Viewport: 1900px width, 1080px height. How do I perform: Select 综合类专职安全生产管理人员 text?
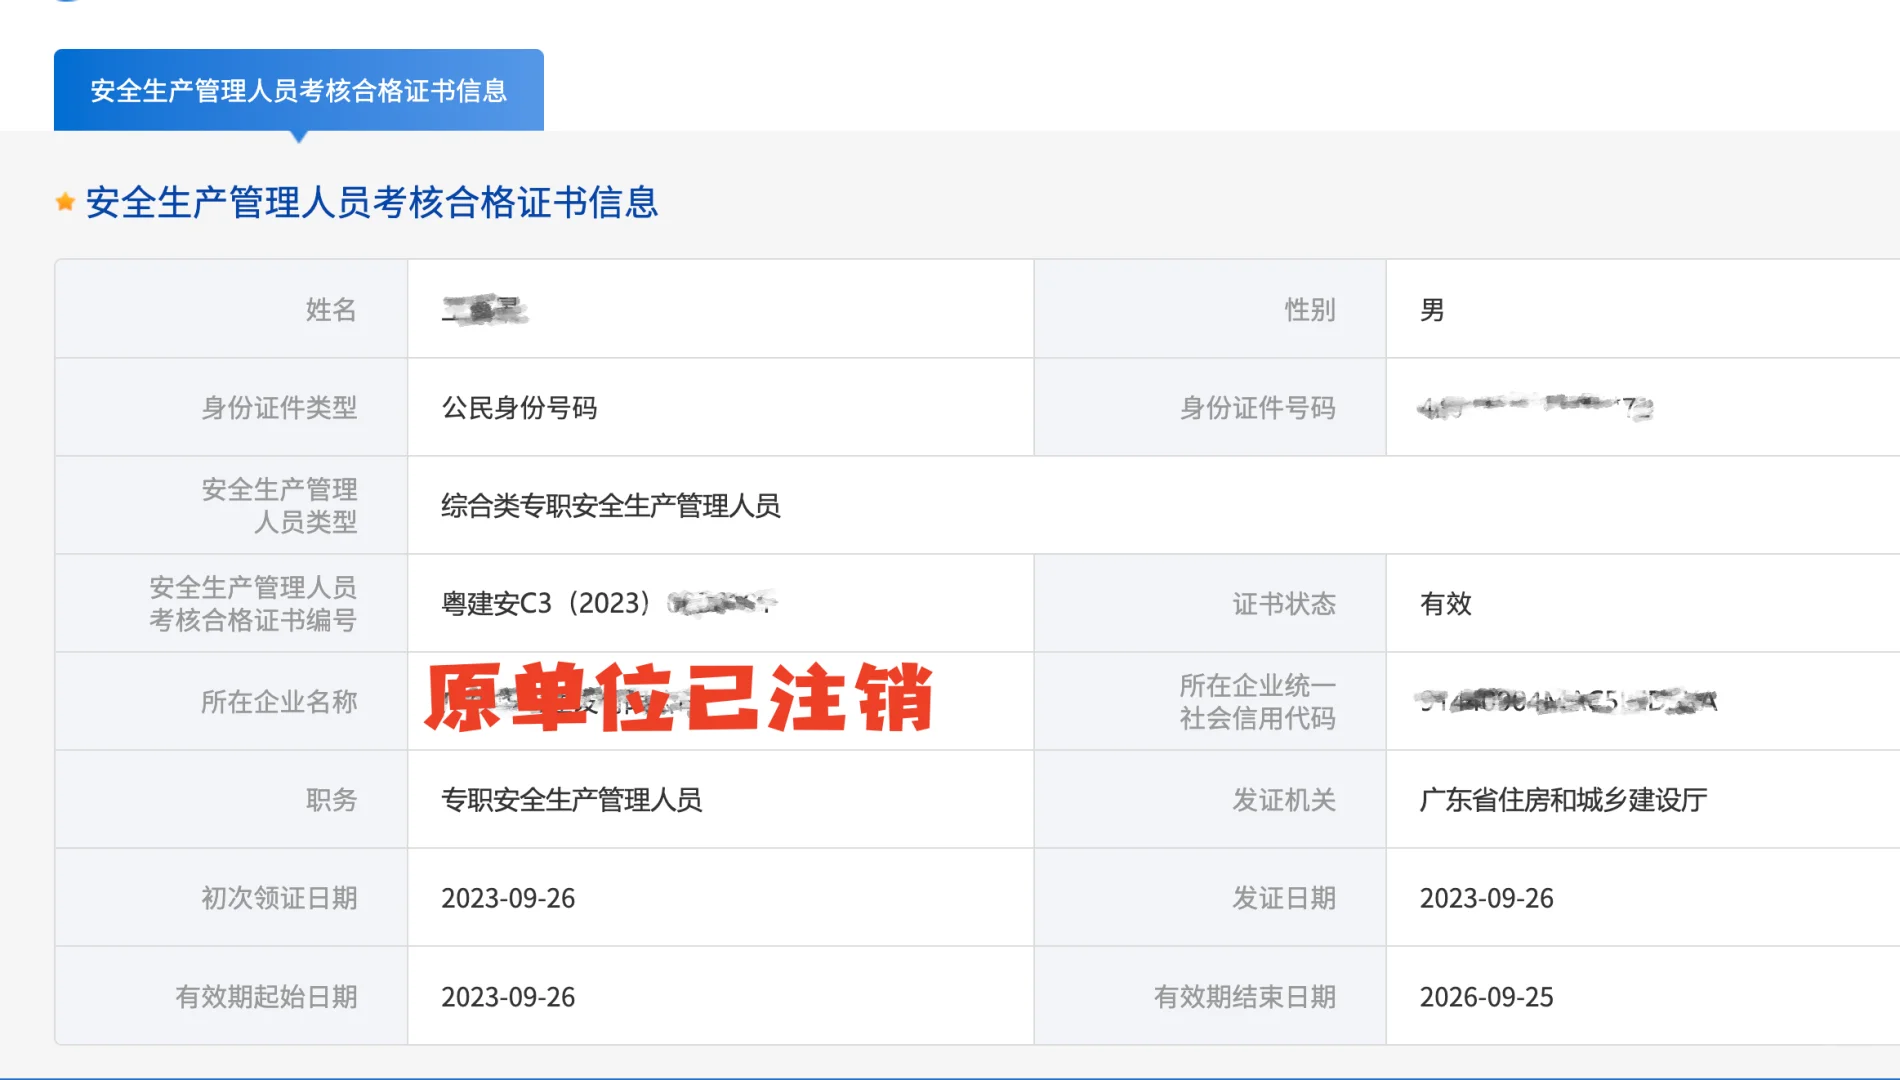(x=611, y=507)
